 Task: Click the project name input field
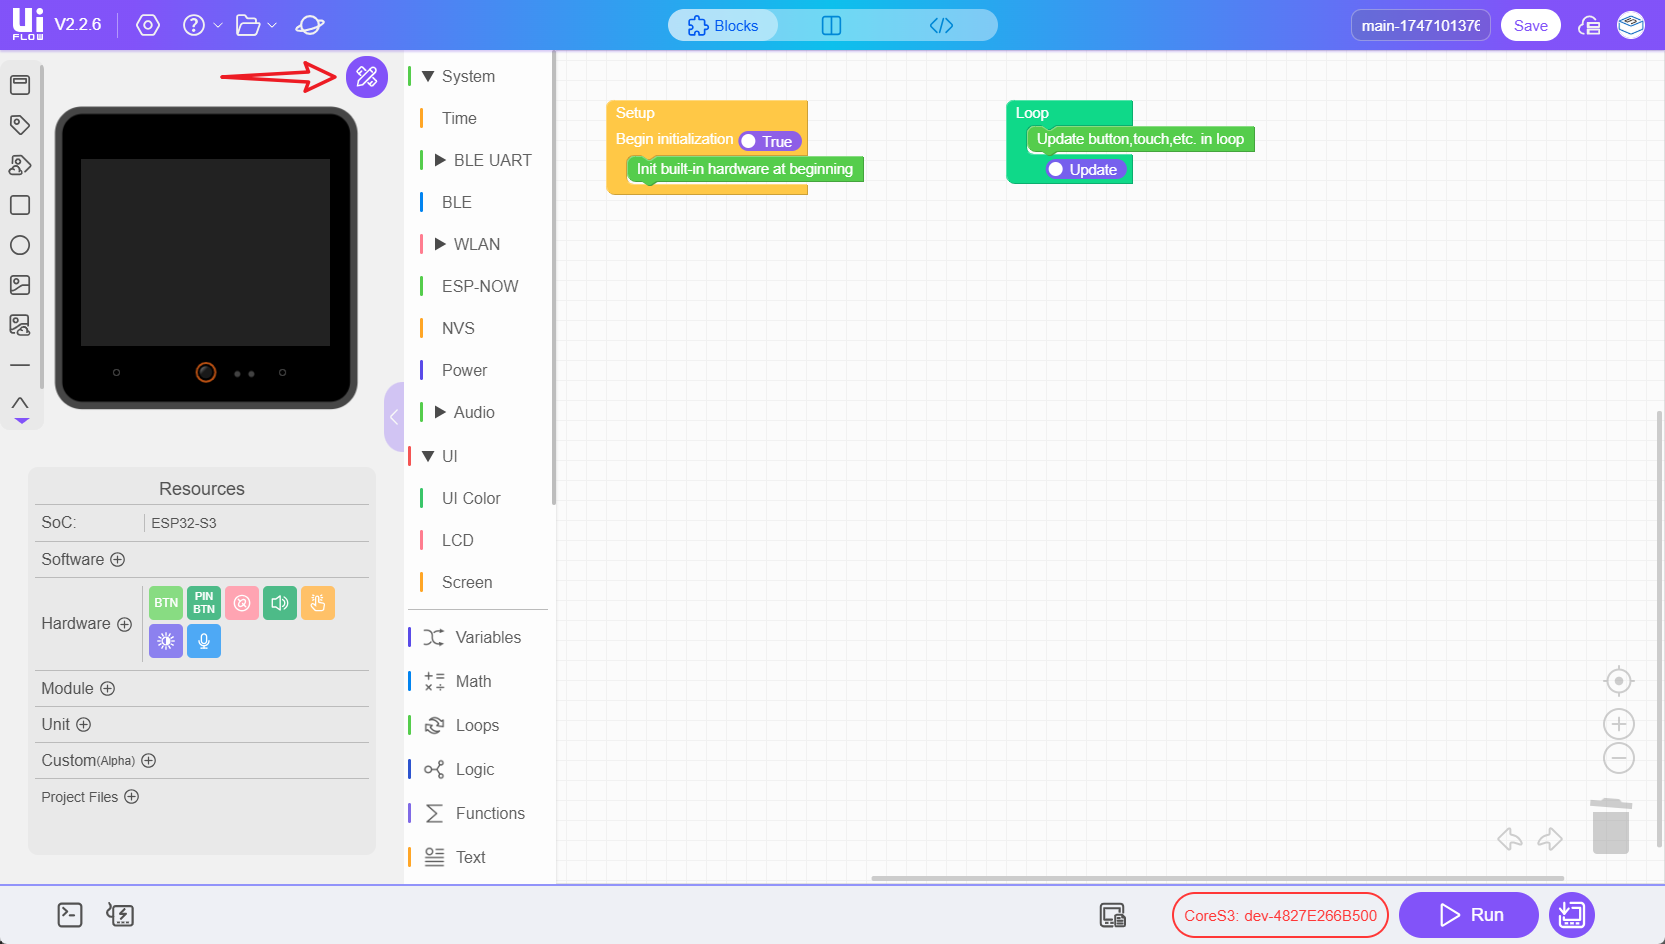click(x=1420, y=26)
